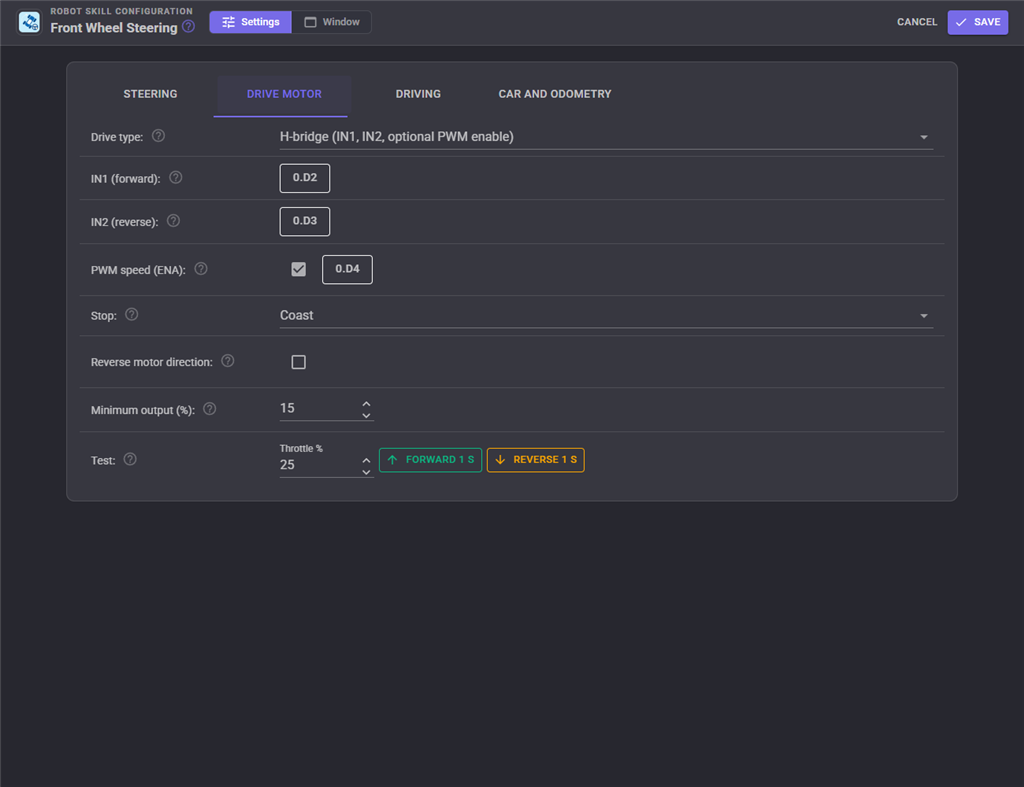This screenshot has width=1024, height=787.
Task: Click the Front Wheel Steering skill logo icon
Action: [29, 22]
